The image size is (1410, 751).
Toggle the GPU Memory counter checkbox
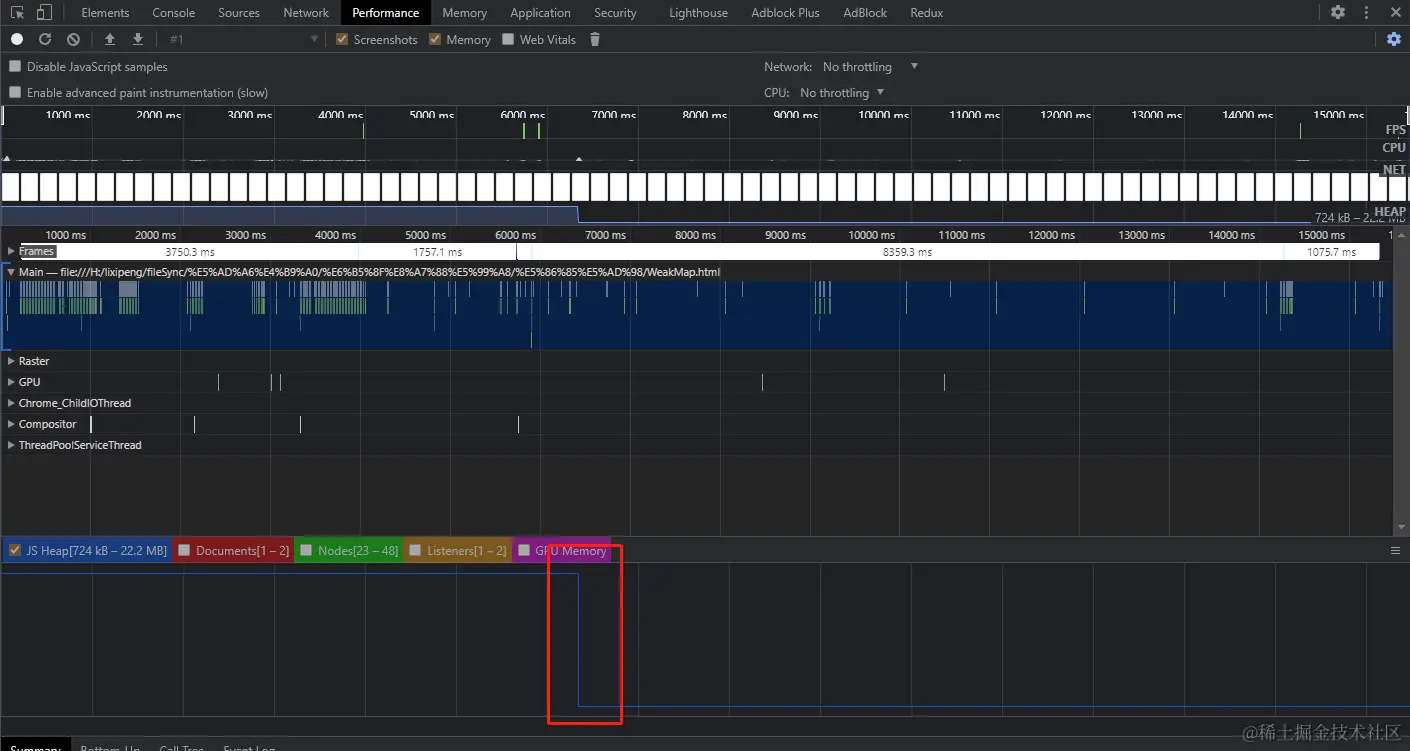[x=524, y=550]
